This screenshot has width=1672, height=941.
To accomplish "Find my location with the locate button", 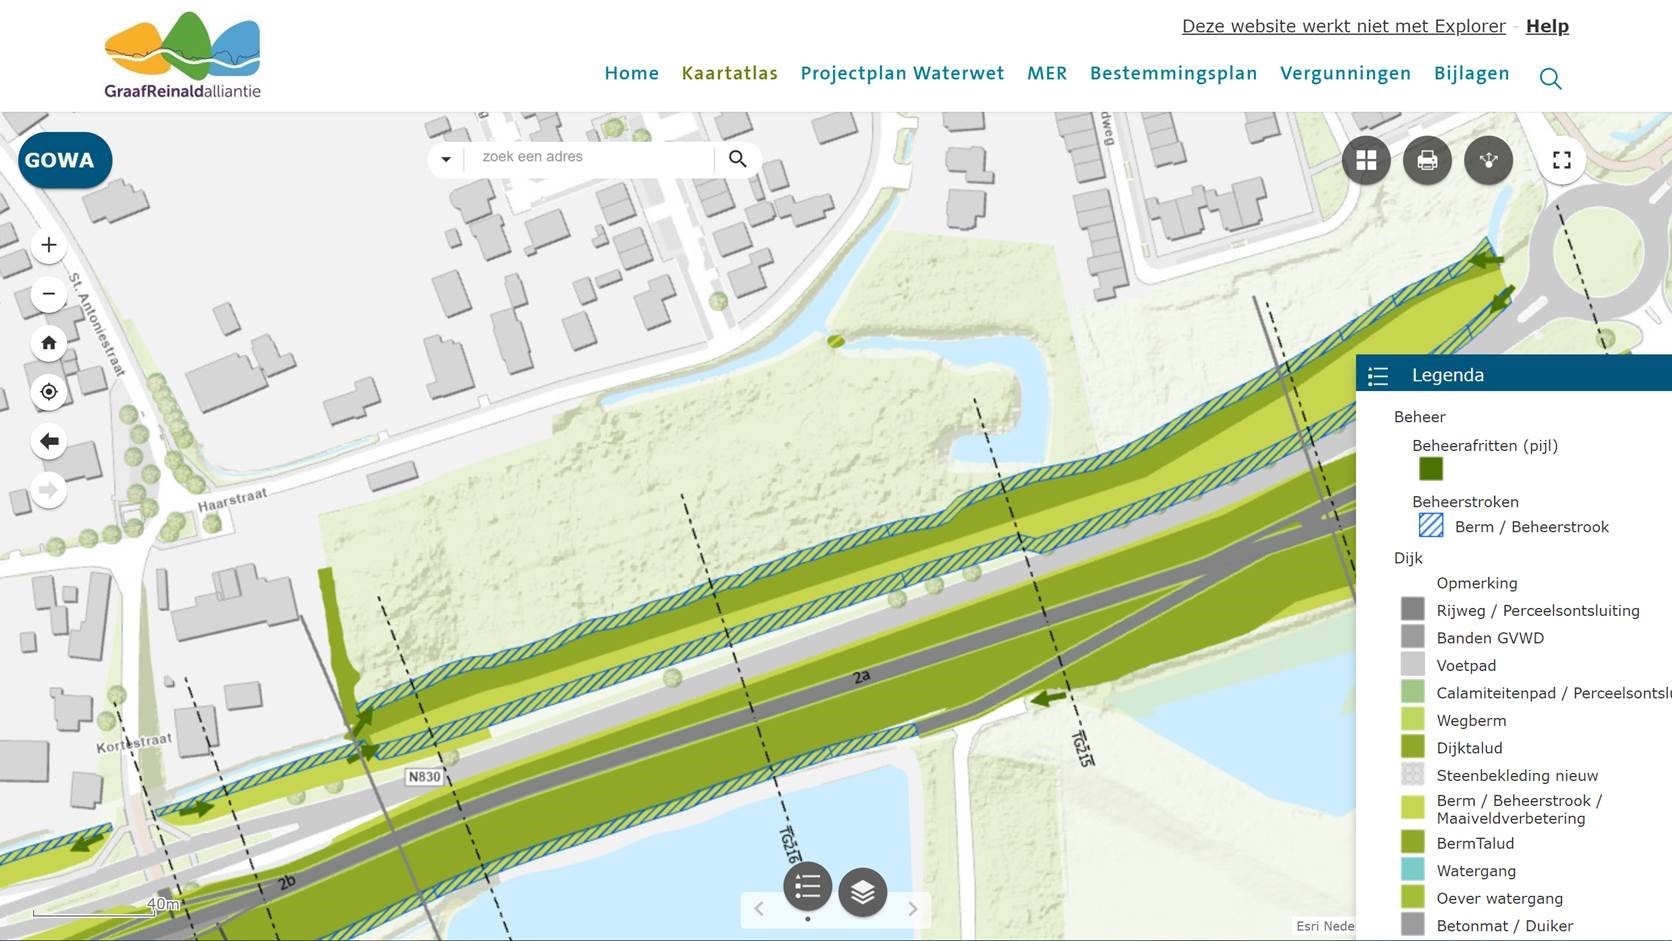I will tap(49, 392).
